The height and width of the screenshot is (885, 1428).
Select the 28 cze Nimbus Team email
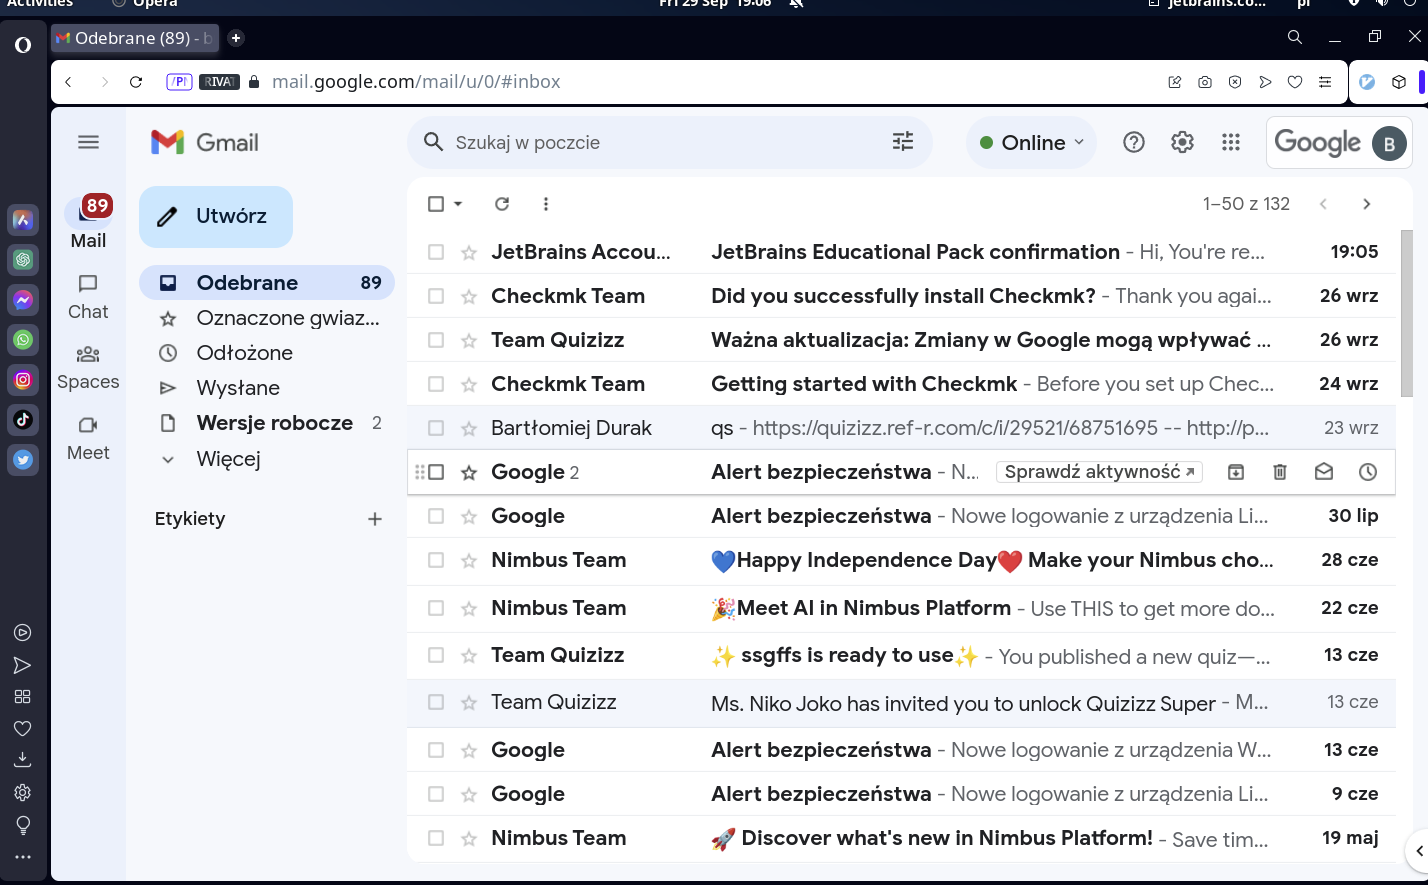(x=436, y=560)
